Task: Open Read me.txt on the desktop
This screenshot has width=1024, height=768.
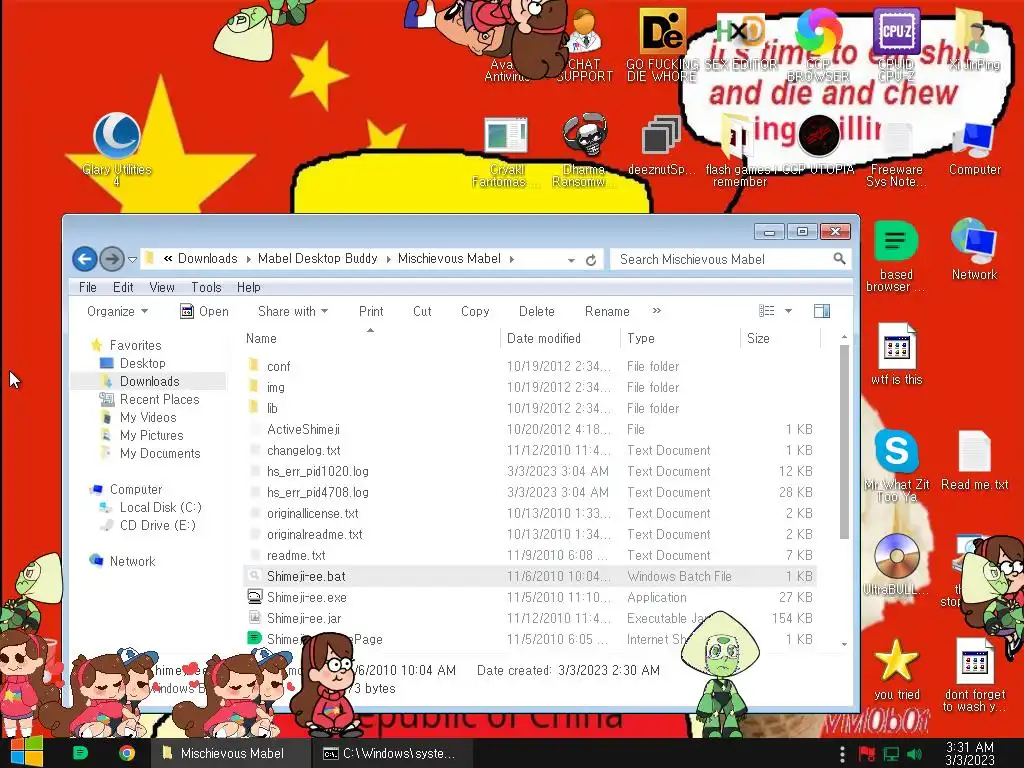Action: click(x=974, y=460)
